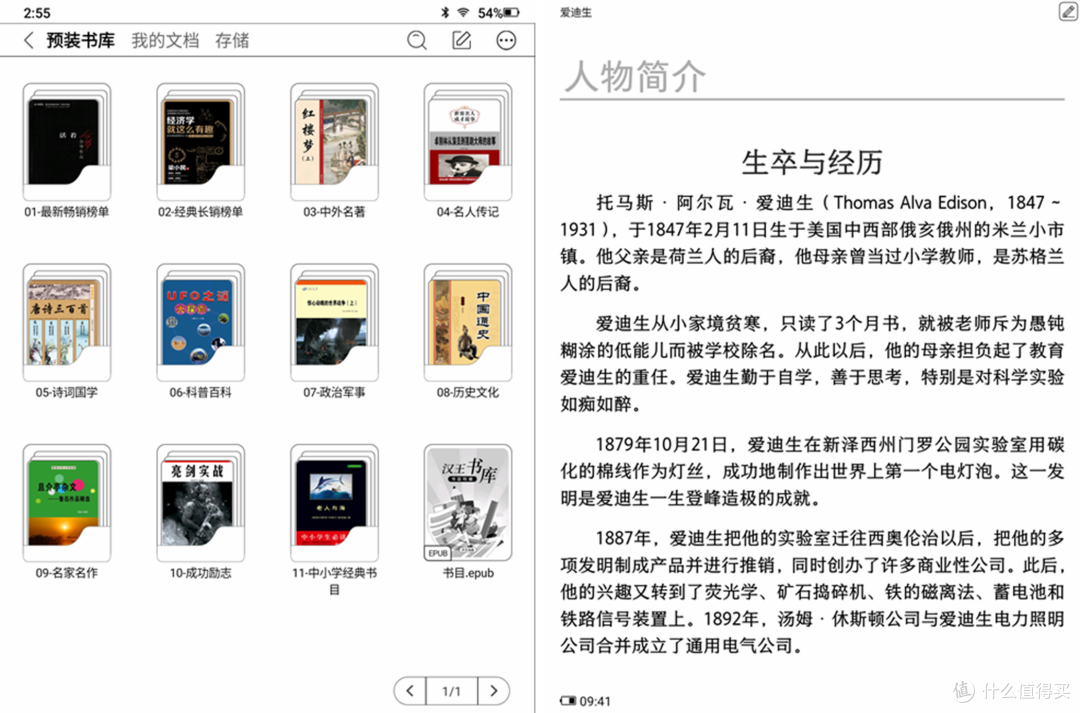Switch to the 预装书库 tab
Image resolution: width=1080 pixels, height=713 pixels.
click(x=81, y=41)
